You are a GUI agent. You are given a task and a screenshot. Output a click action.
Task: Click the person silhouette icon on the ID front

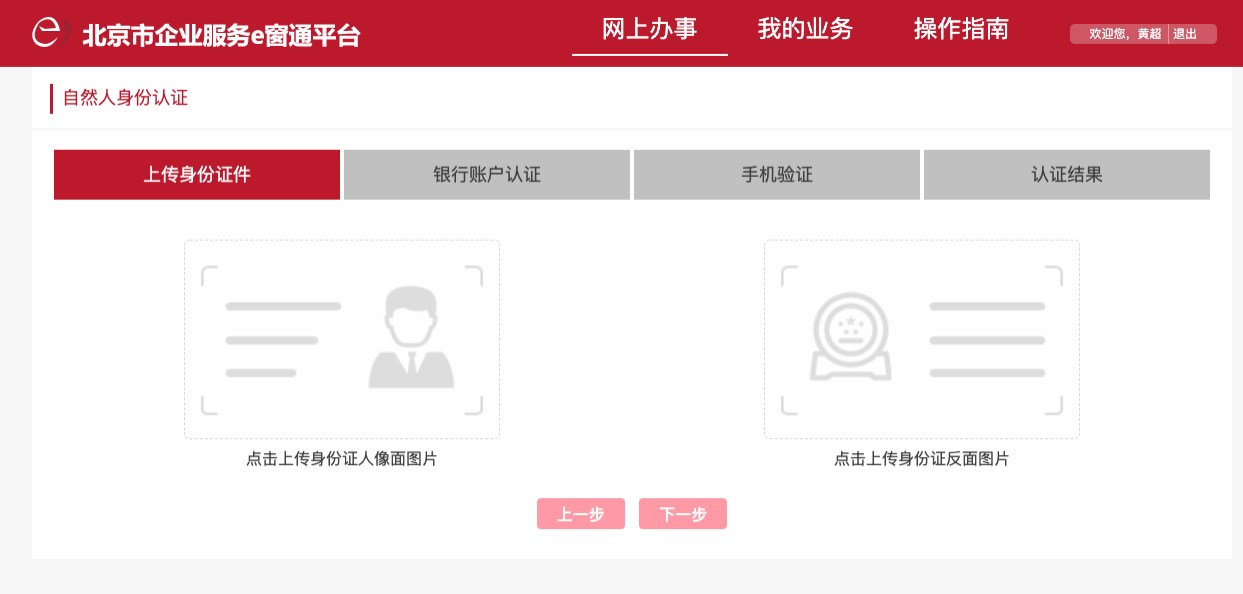tap(411, 338)
